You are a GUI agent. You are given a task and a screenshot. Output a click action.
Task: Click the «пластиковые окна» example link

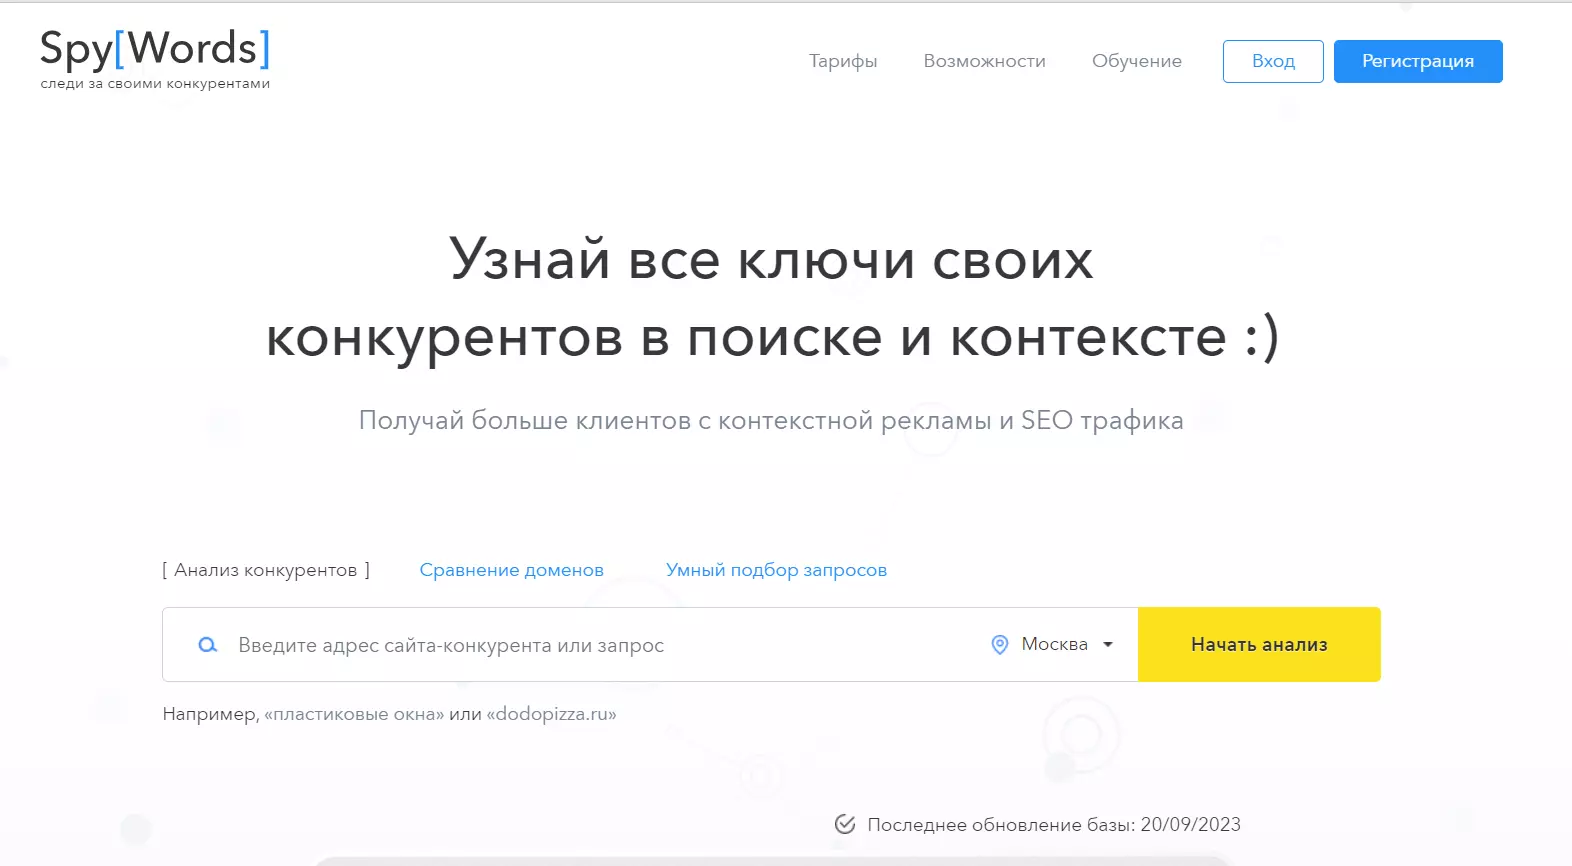point(354,714)
